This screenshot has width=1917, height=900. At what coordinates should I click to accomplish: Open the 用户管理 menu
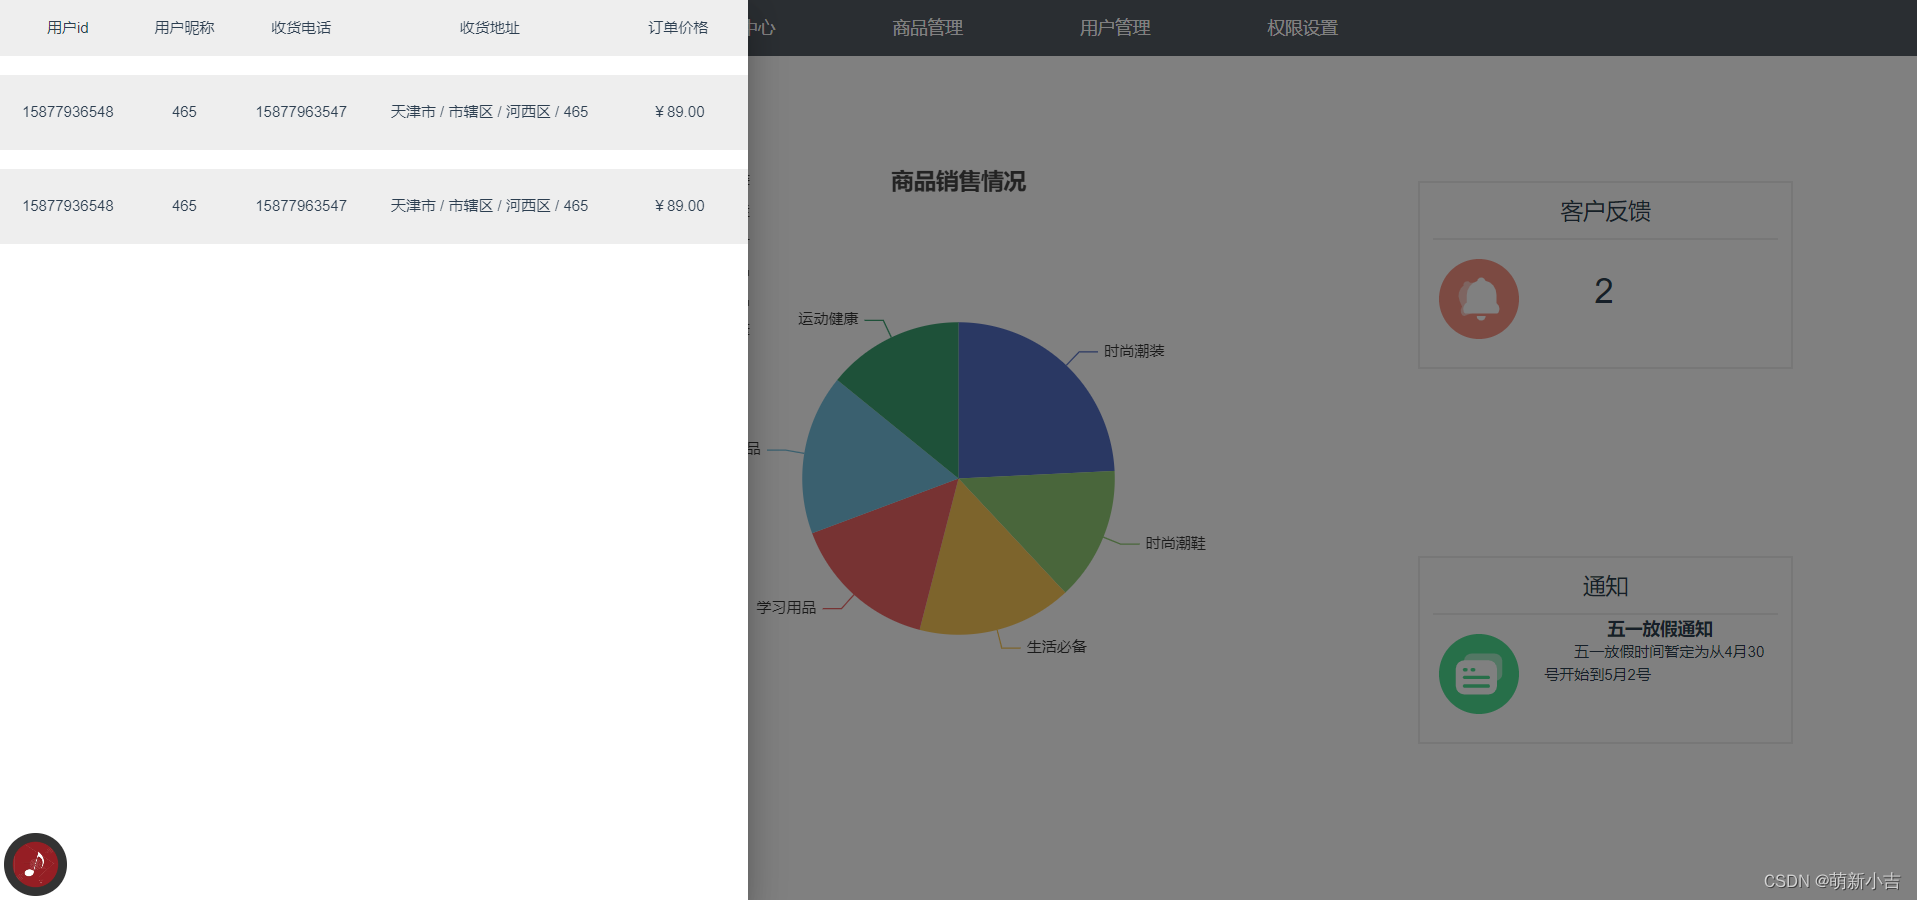pyautogui.click(x=1115, y=28)
